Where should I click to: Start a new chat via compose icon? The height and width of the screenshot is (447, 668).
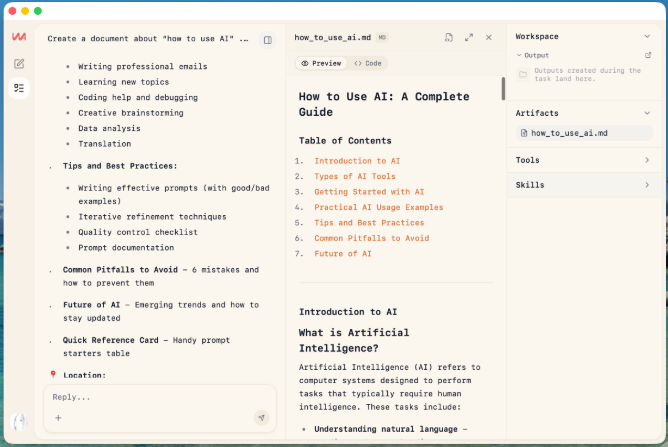point(19,63)
